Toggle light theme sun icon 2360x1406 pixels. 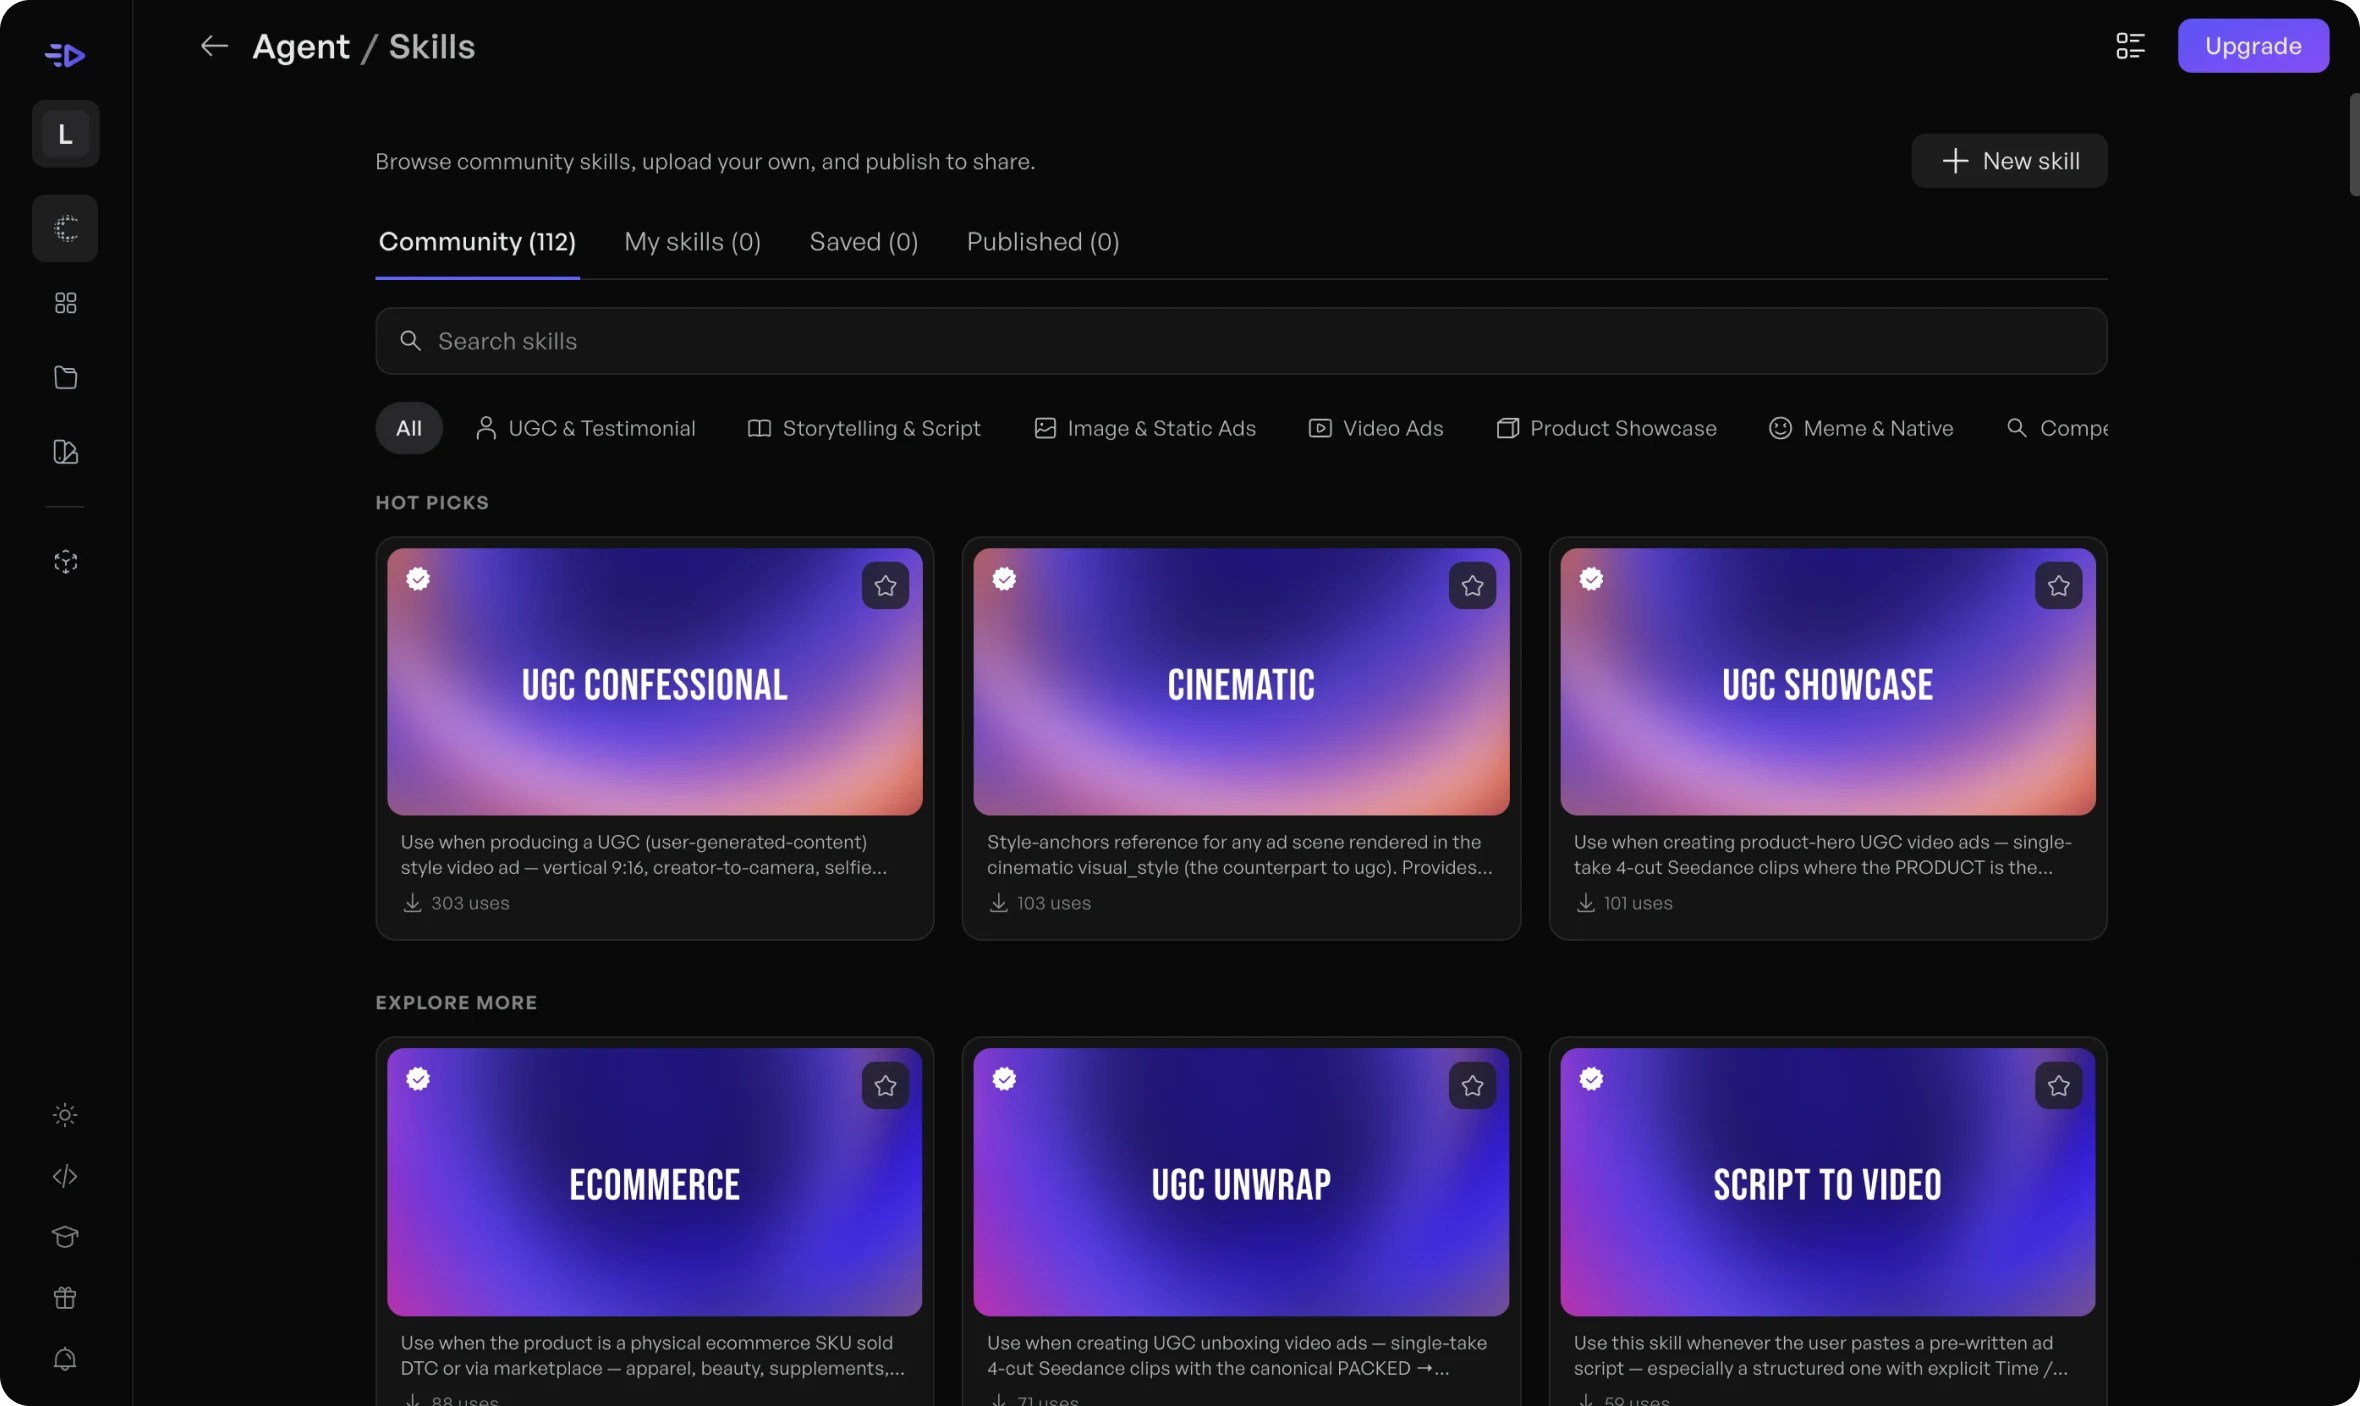tap(65, 1115)
